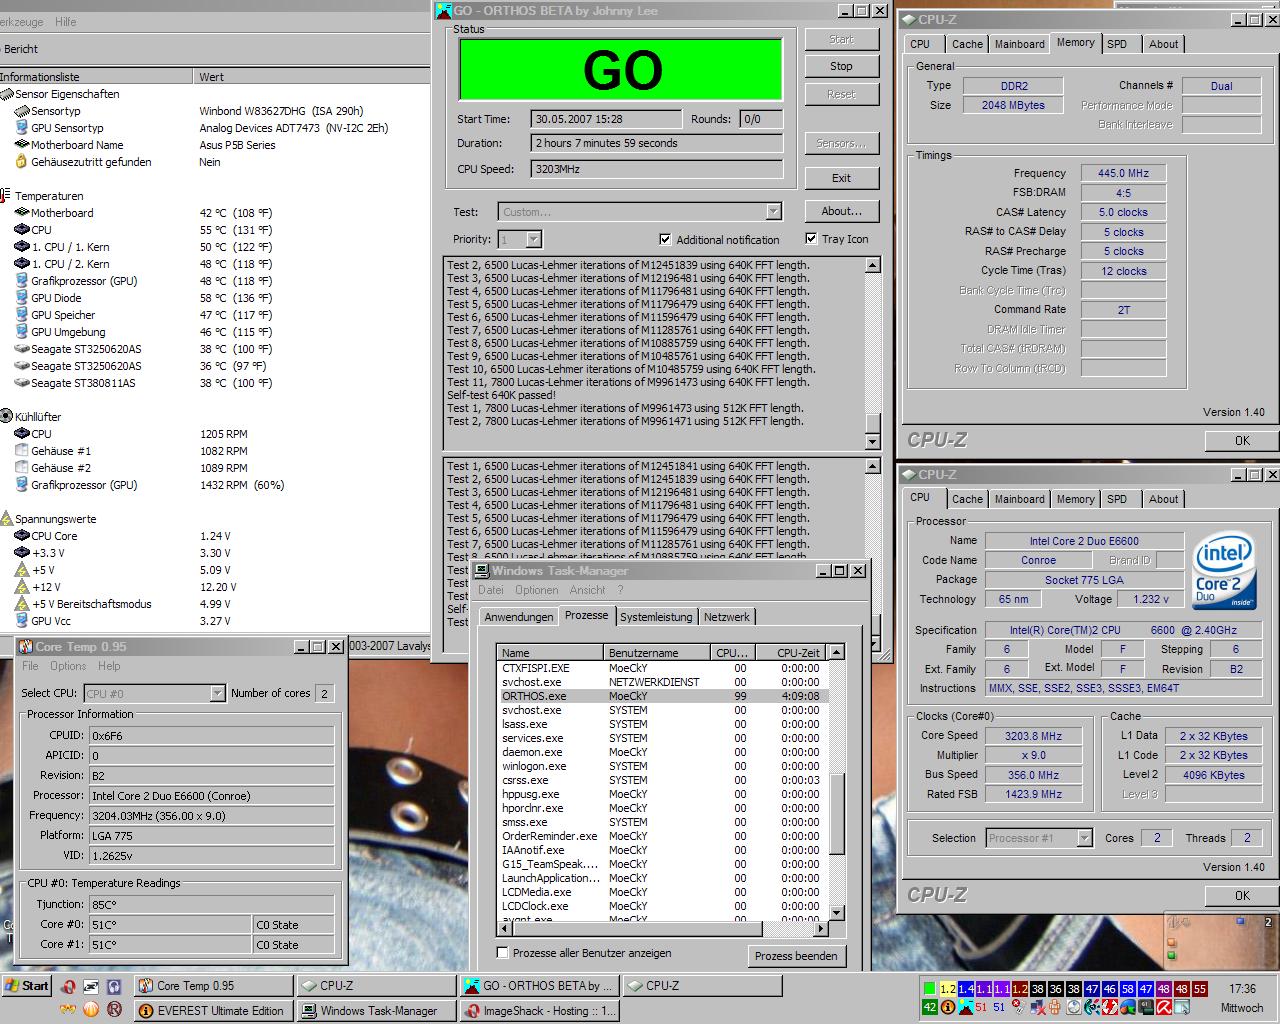Open the Select CPU dropdown in Core Temp
This screenshot has width=1280, height=1024.
tap(218, 693)
